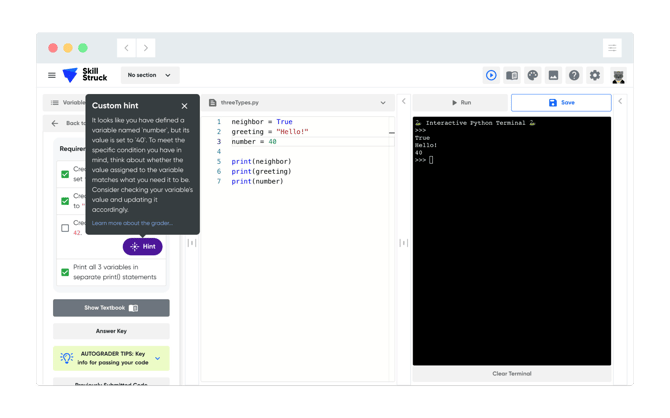Viewport: 670px width, 418px height.
Task: Open the Learn more about the grader link
Action: [132, 223]
